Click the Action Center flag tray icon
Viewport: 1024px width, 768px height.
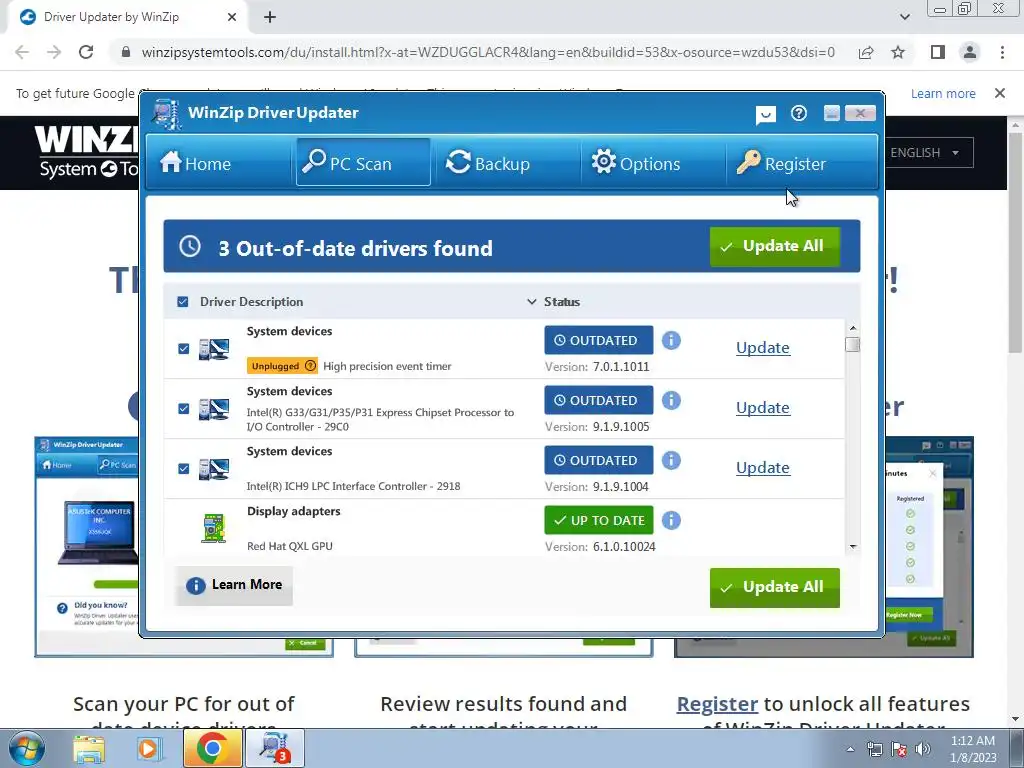899,749
